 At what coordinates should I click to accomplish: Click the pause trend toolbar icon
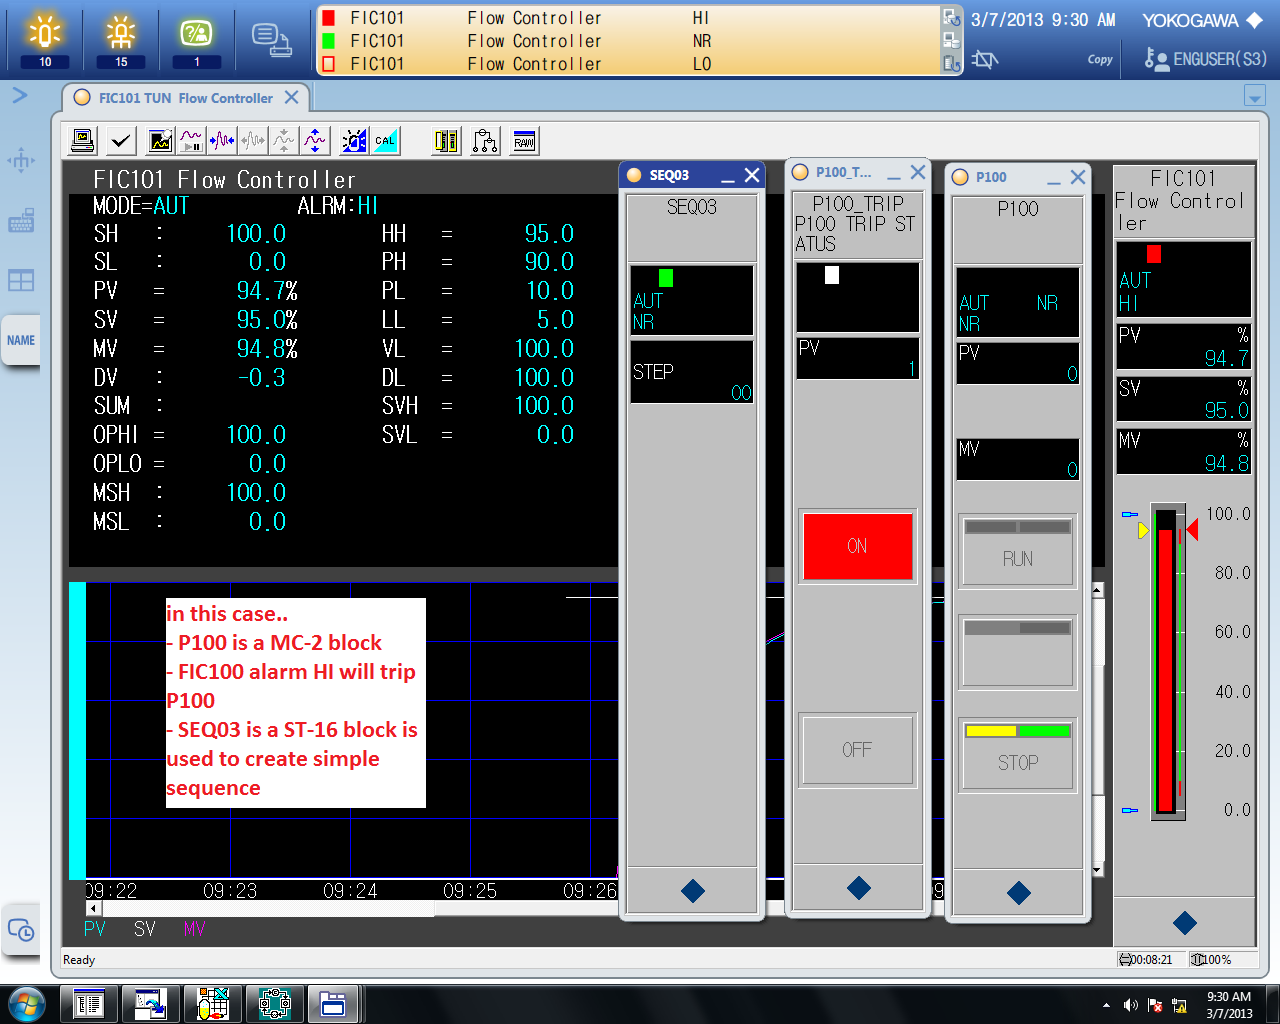(x=191, y=141)
